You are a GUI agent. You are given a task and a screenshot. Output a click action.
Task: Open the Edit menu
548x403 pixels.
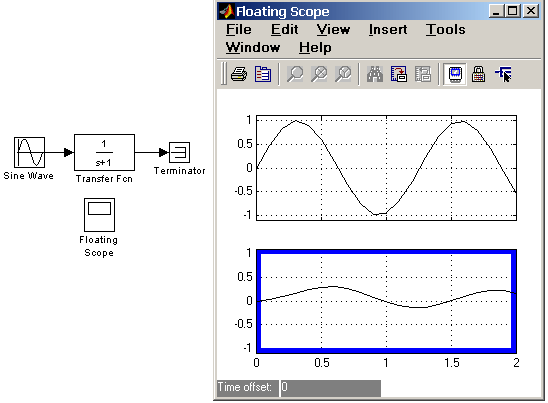(x=284, y=30)
